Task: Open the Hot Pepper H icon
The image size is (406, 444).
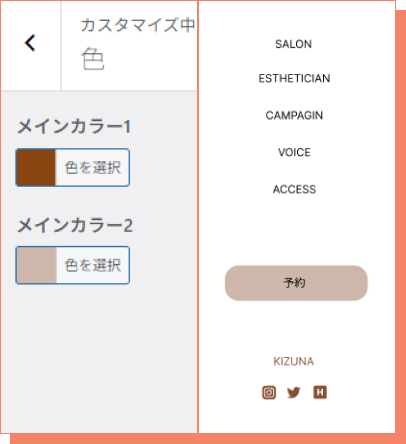Action: (320, 392)
